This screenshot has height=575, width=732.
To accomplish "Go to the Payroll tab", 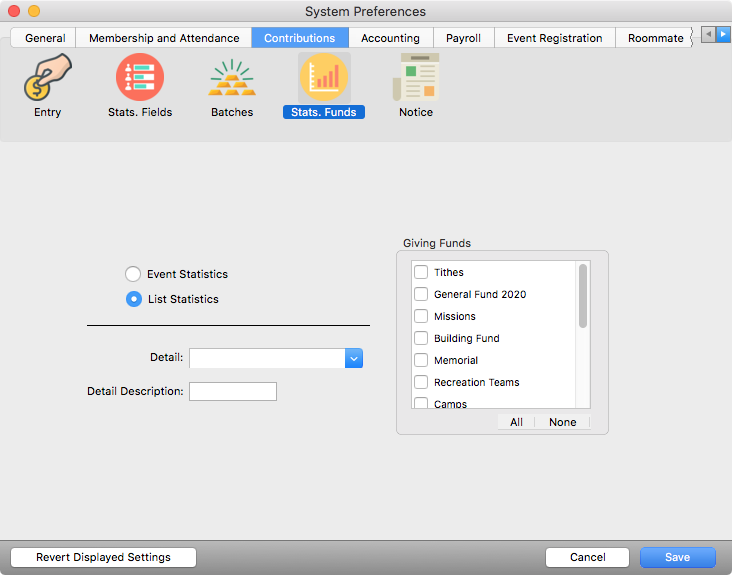I will [x=463, y=38].
